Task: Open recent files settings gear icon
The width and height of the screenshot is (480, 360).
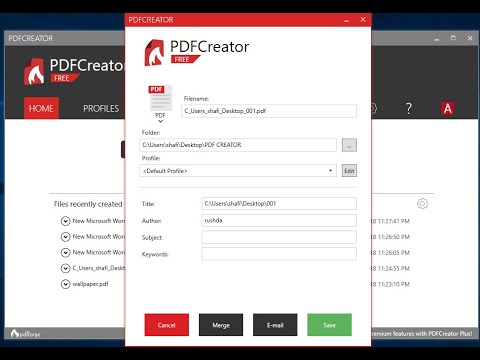Action: coord(422,203)
